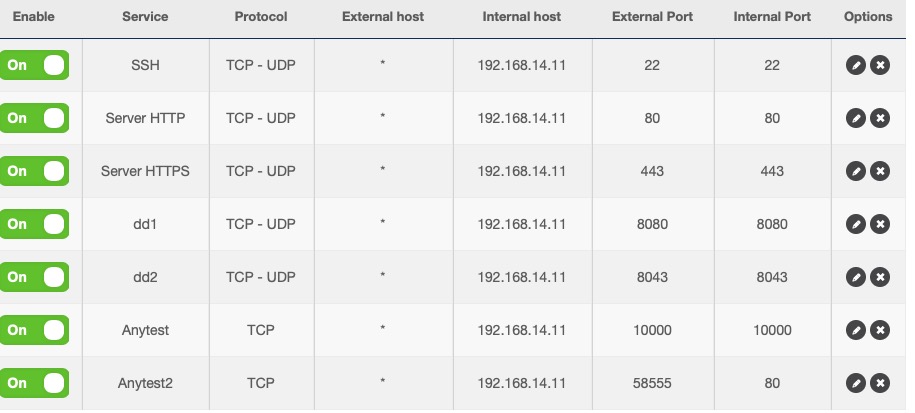Screen dimensions: 915x413
Task: Click the Service column header
Action: pos(145,17)
